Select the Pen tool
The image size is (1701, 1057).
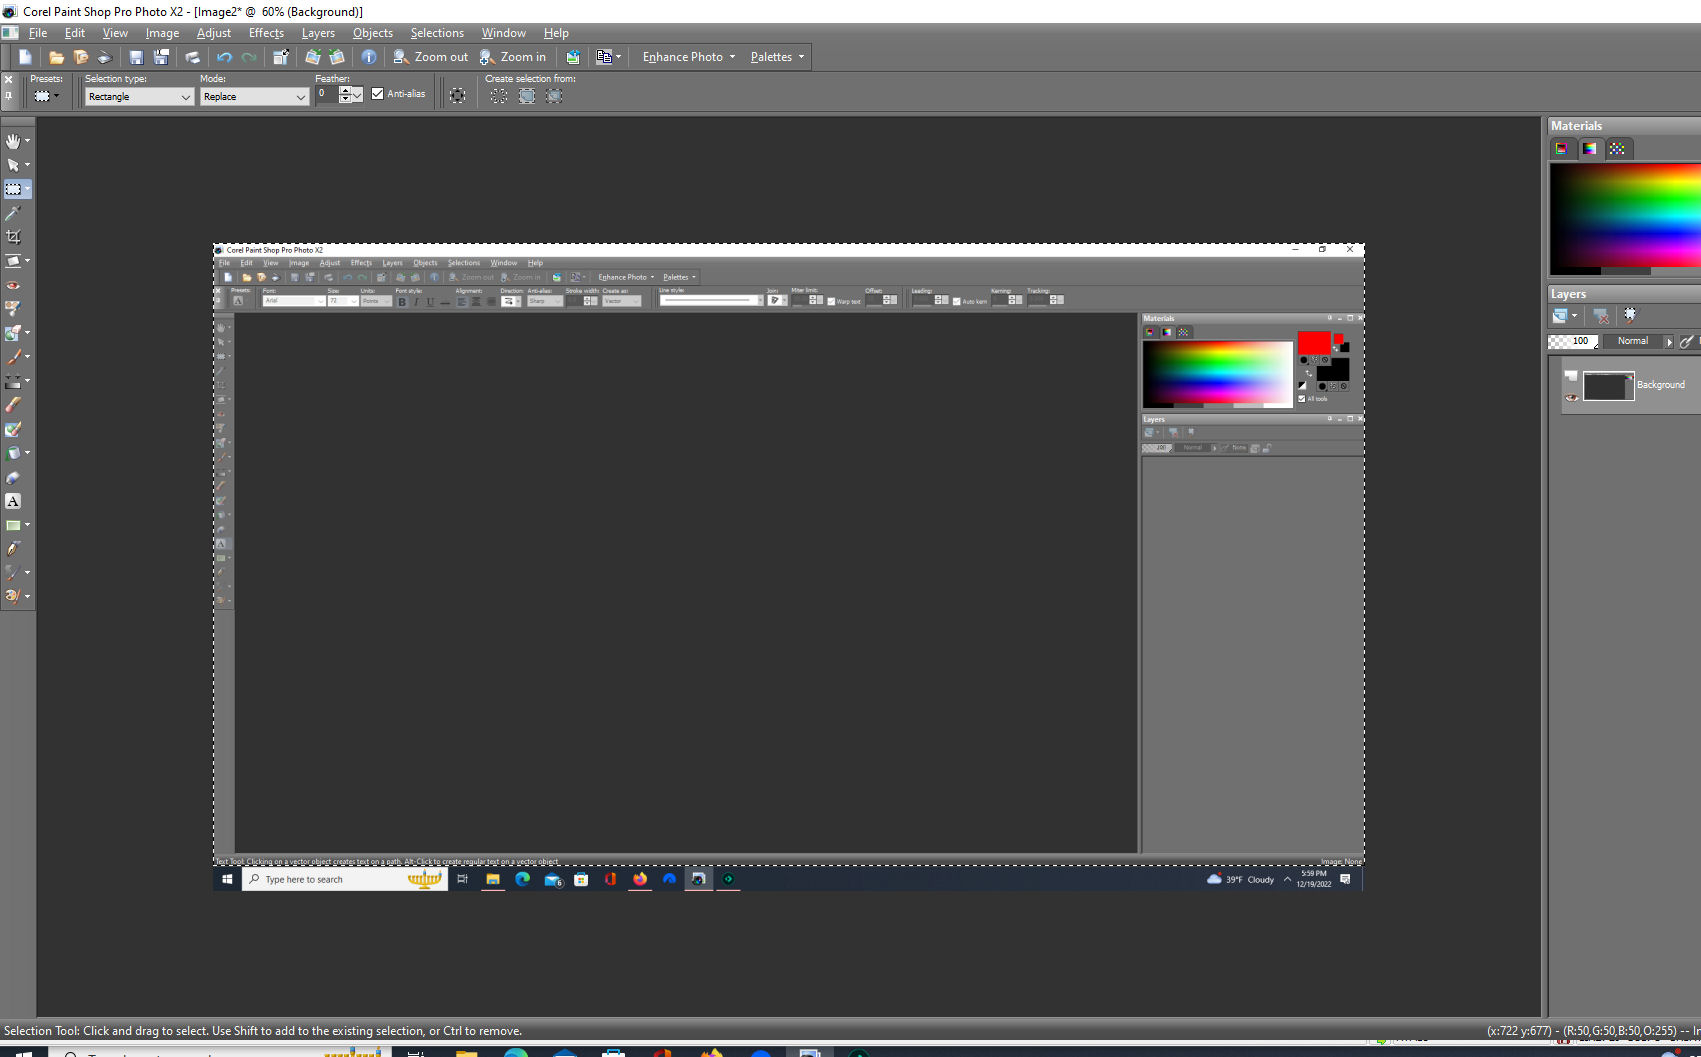pos(13,549)
